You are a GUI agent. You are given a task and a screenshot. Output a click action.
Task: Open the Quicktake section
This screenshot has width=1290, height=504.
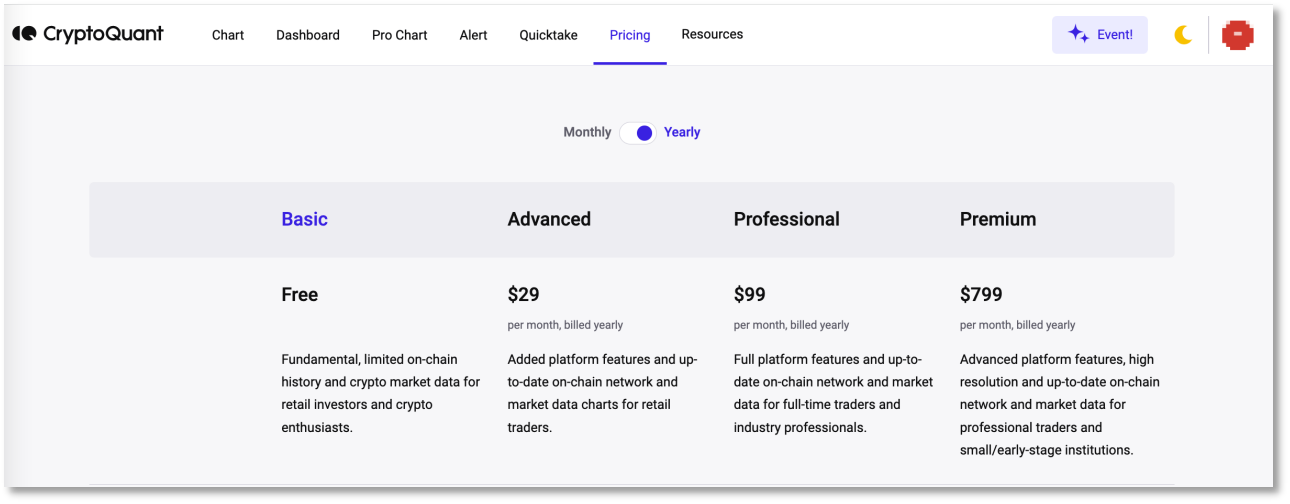pos(548,35)
